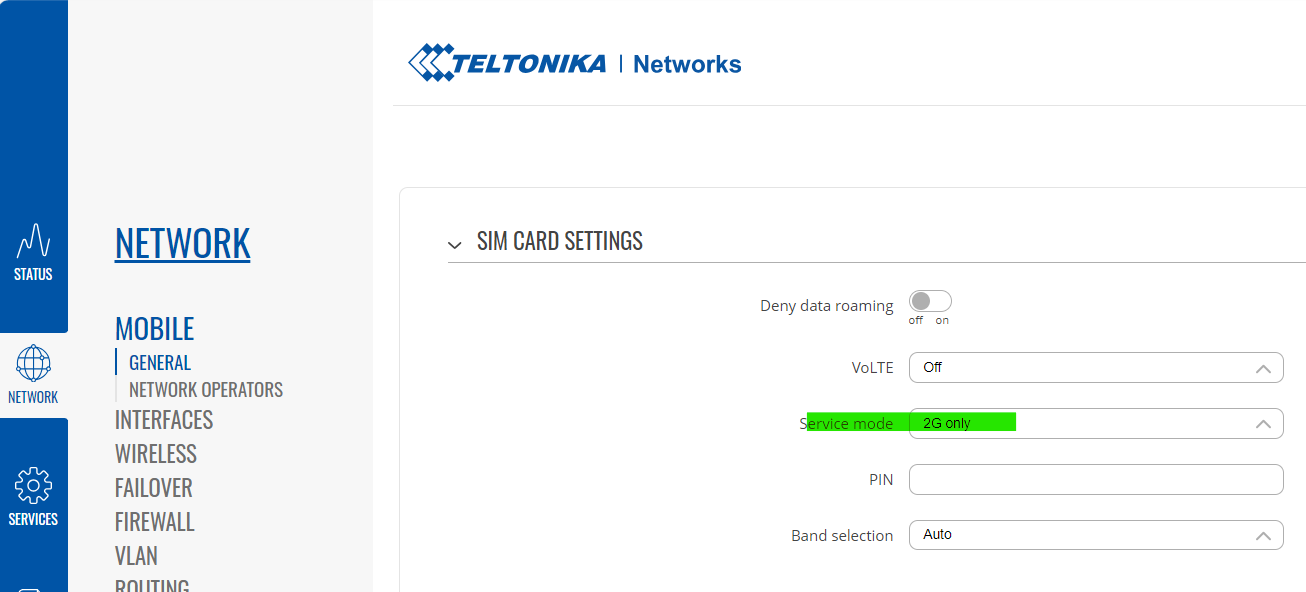Open the Services gear icon
Viewport: 1306px width, 592px height.
coord(33,486)
